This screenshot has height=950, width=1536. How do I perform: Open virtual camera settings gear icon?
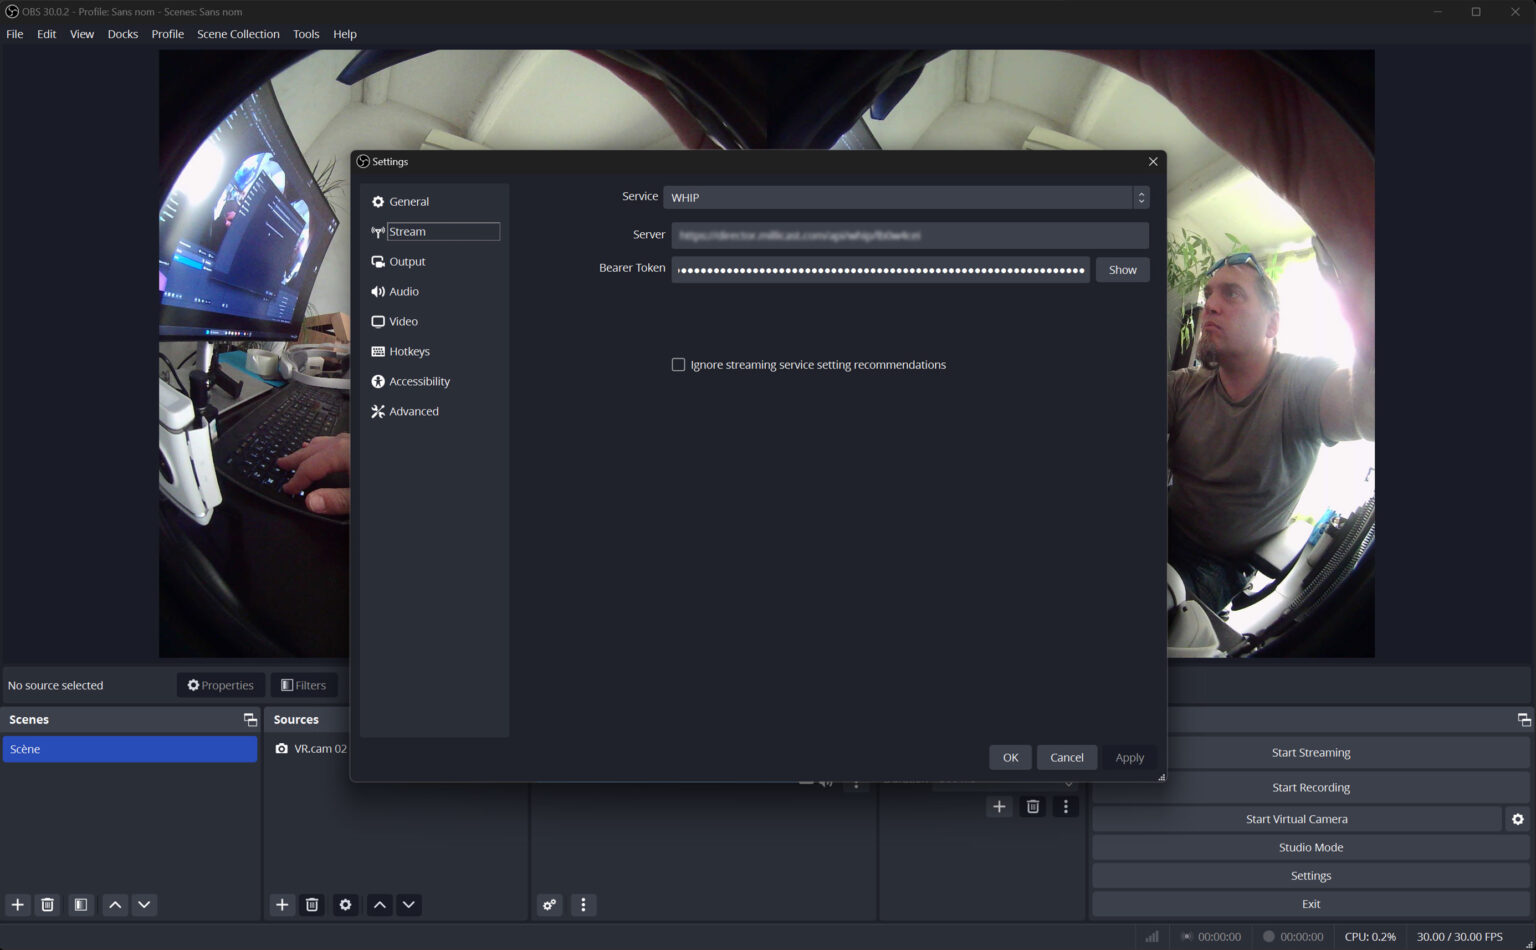click(1517, 819)
